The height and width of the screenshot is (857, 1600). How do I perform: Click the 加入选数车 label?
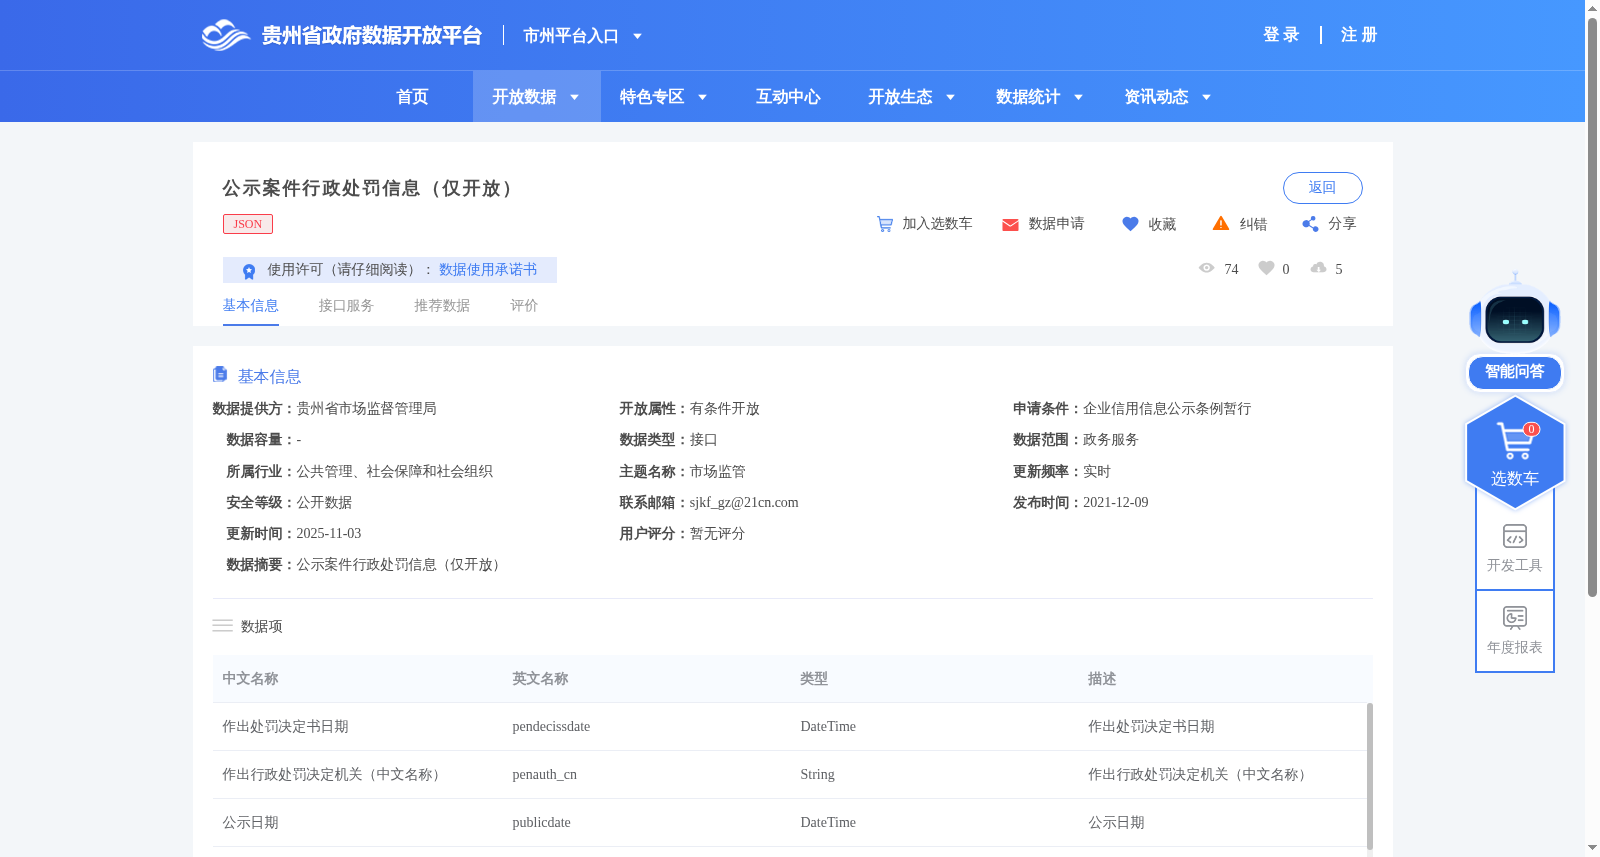(937, 224)
